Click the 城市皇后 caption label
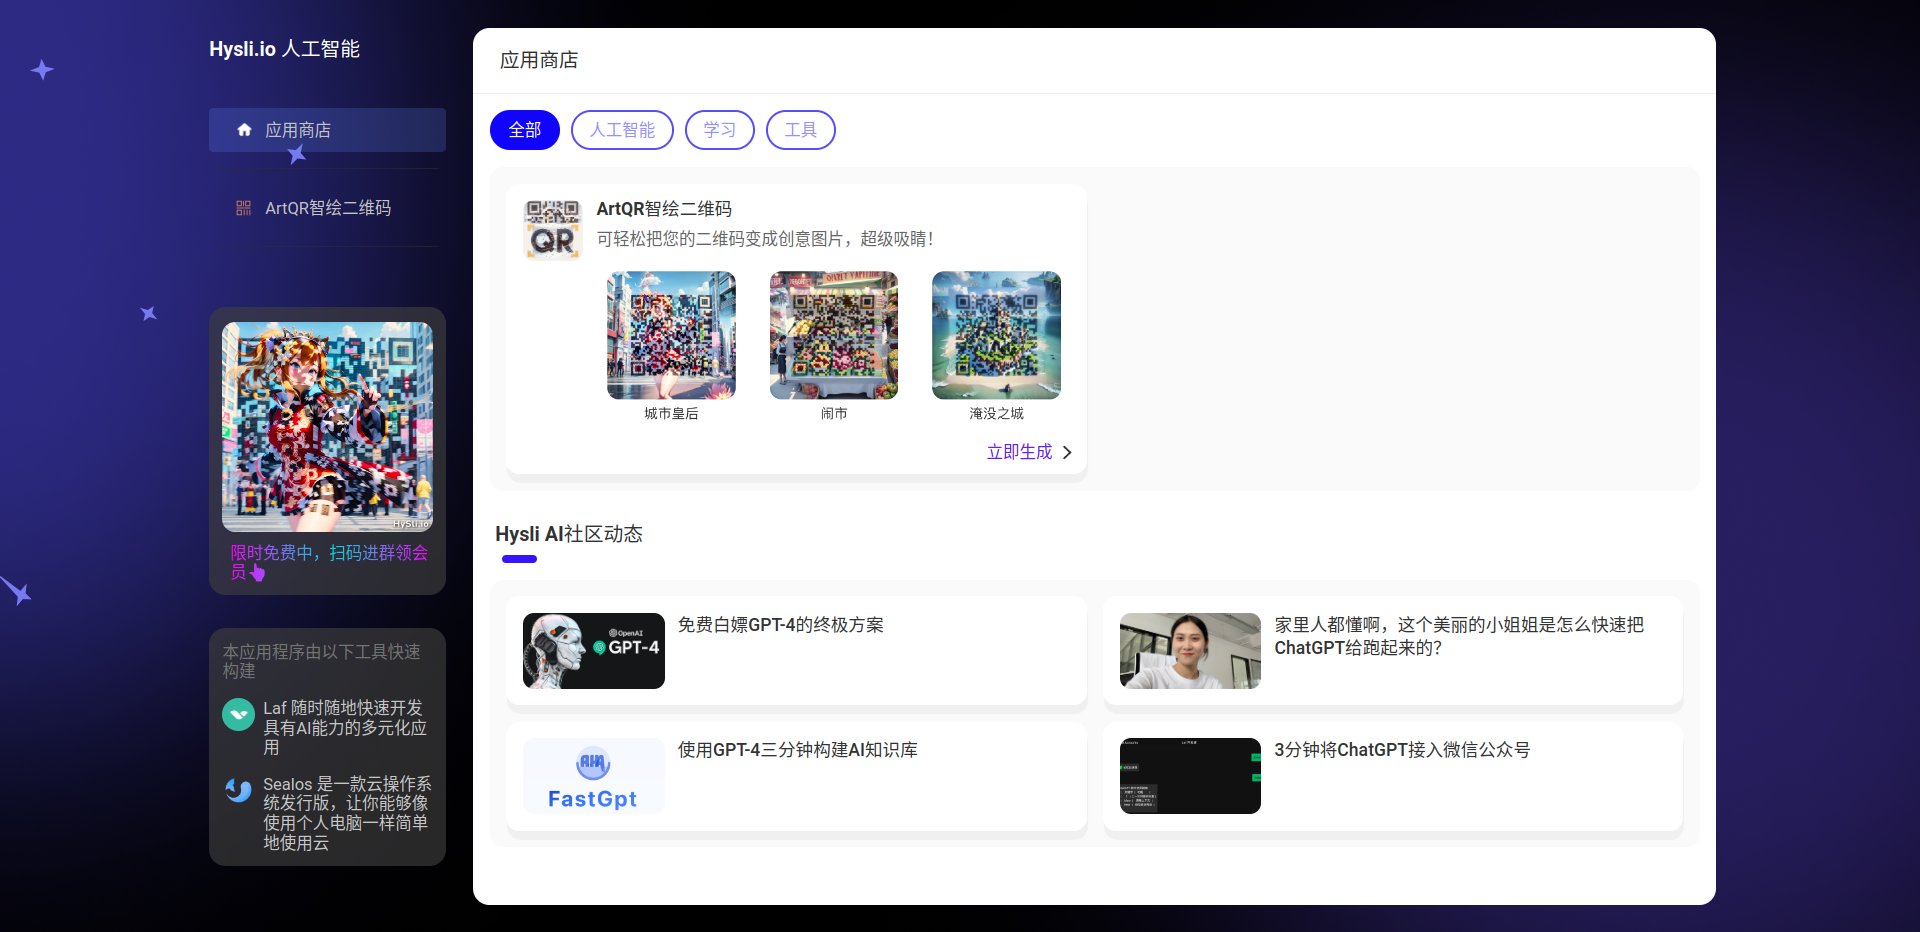Screen dimensions: 1920x932 tap(671, 413)
